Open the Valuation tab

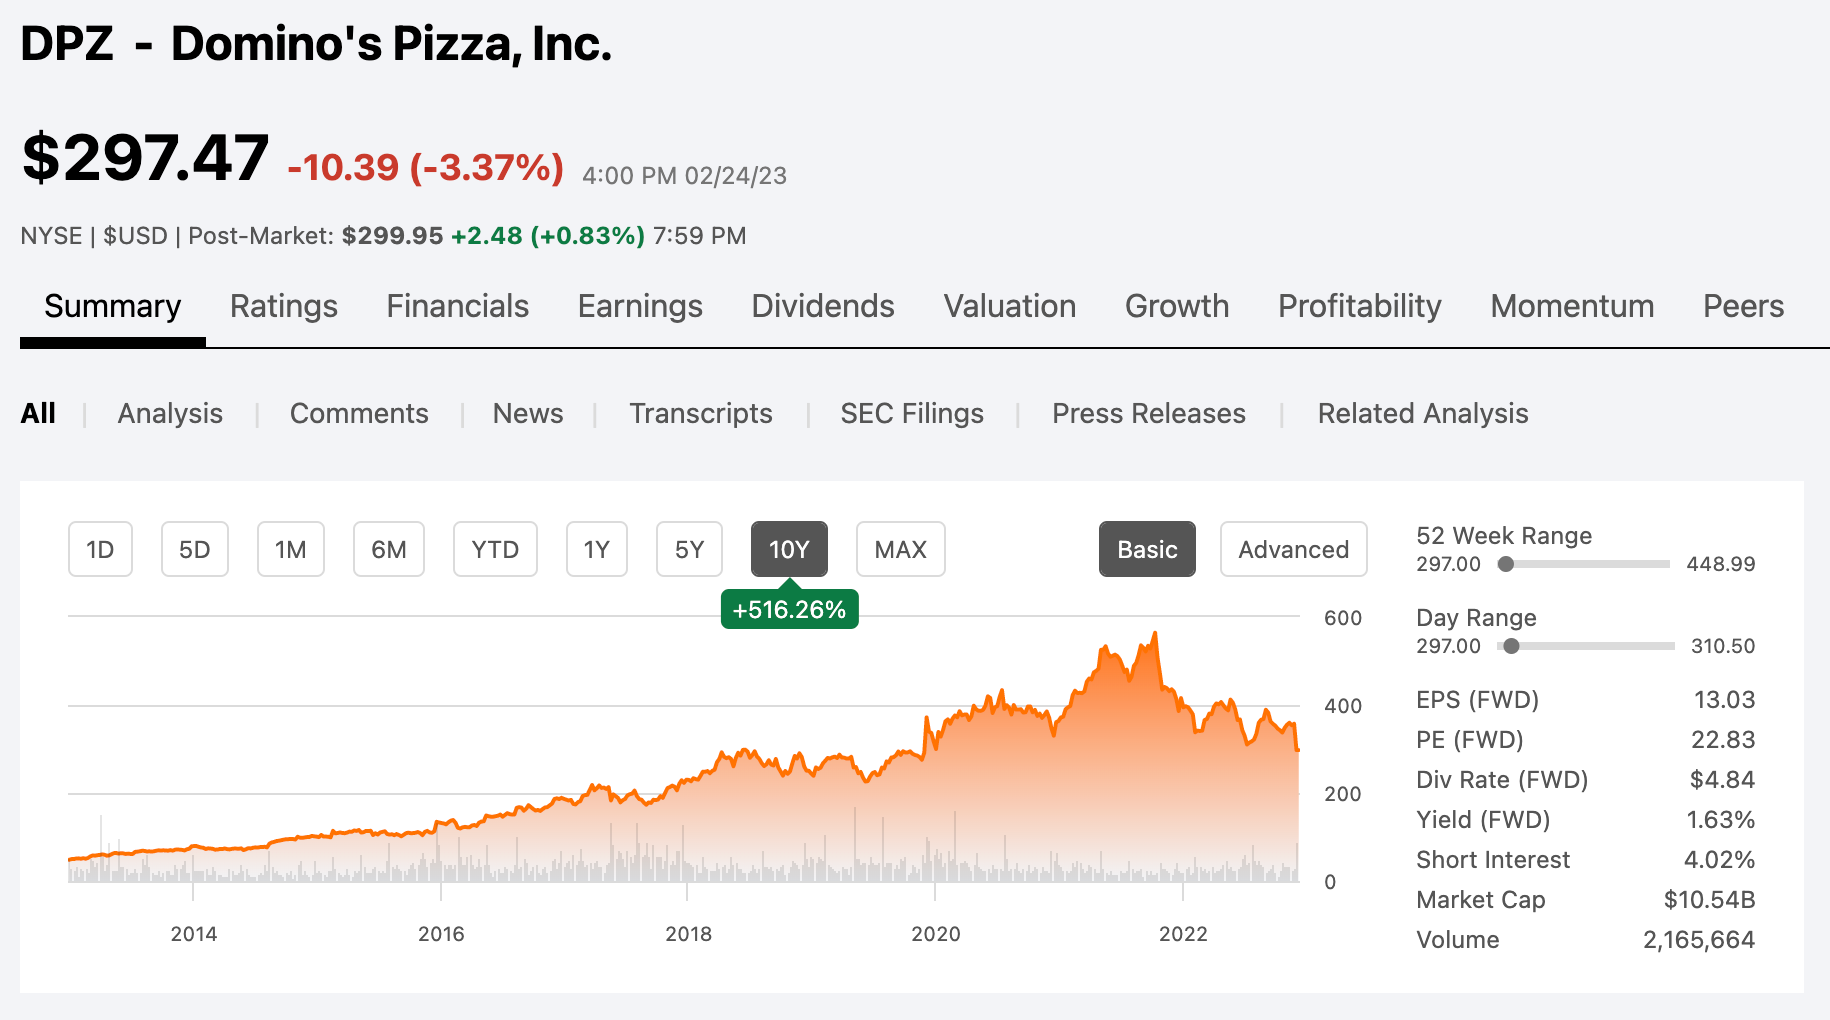pyautogui.click(x=1010, y=306)
